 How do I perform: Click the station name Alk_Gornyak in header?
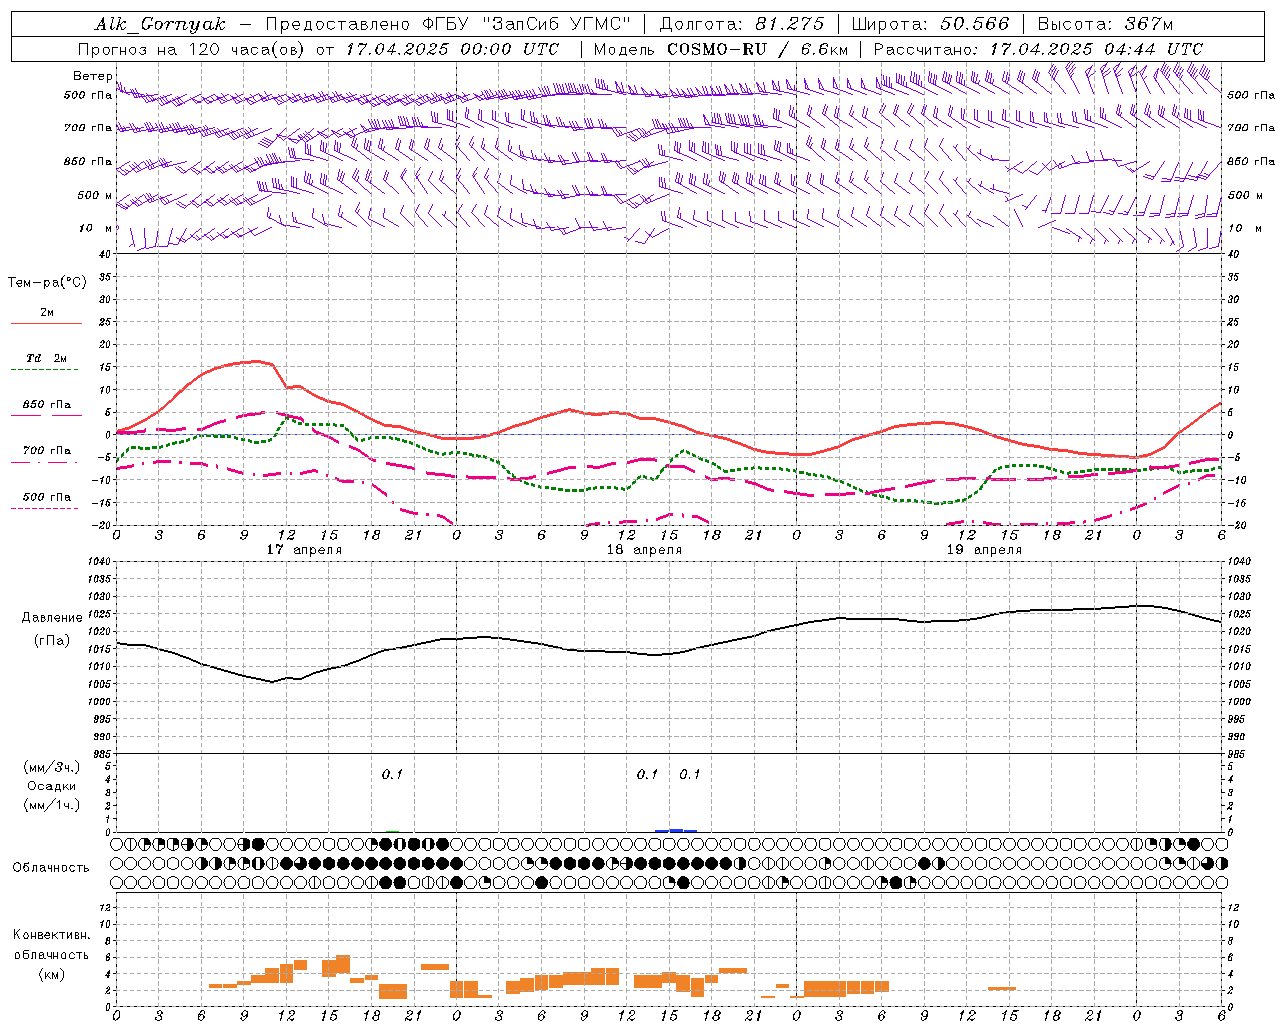click(x=160, y=24)
